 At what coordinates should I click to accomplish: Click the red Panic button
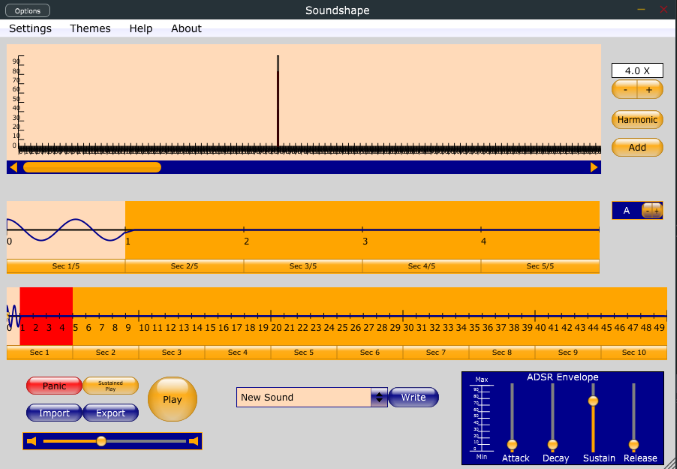(x=54, y=386)
